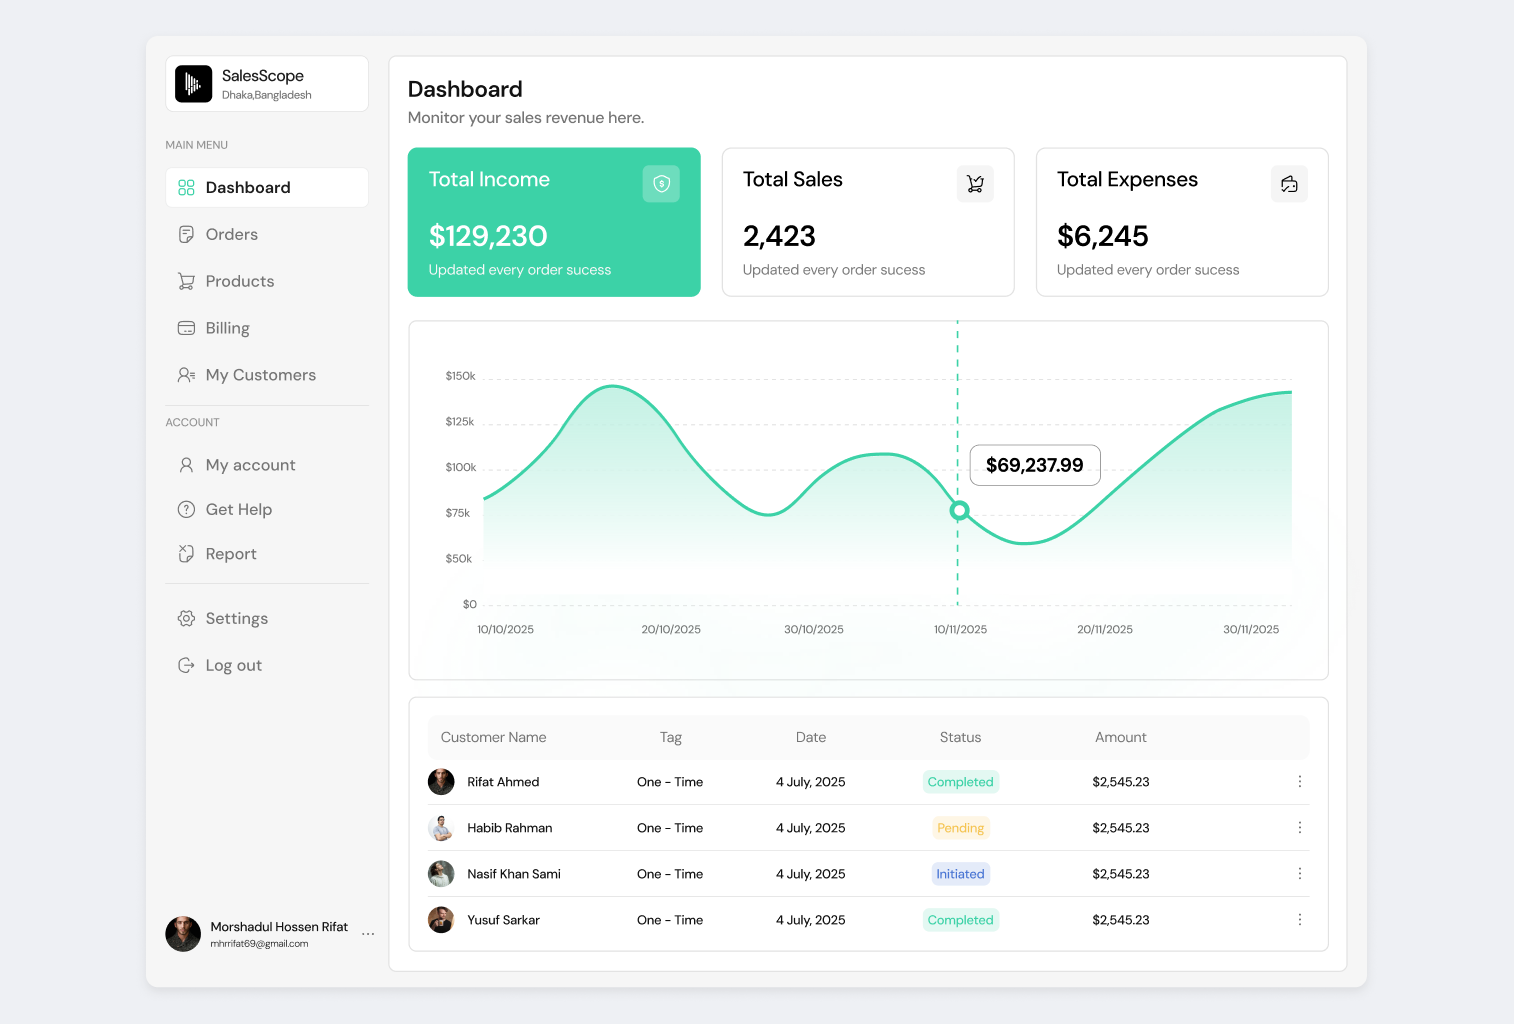Click the Initiated status on Nasif Khan Sami
1514x1024 pixels.
(x=960, y=873)
